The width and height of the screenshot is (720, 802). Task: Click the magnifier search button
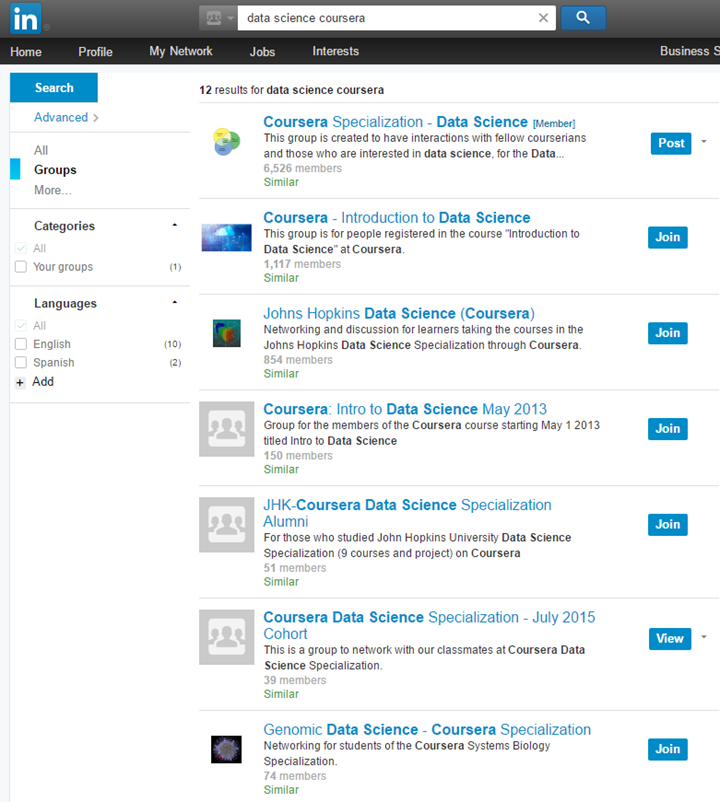pos(583,18)
